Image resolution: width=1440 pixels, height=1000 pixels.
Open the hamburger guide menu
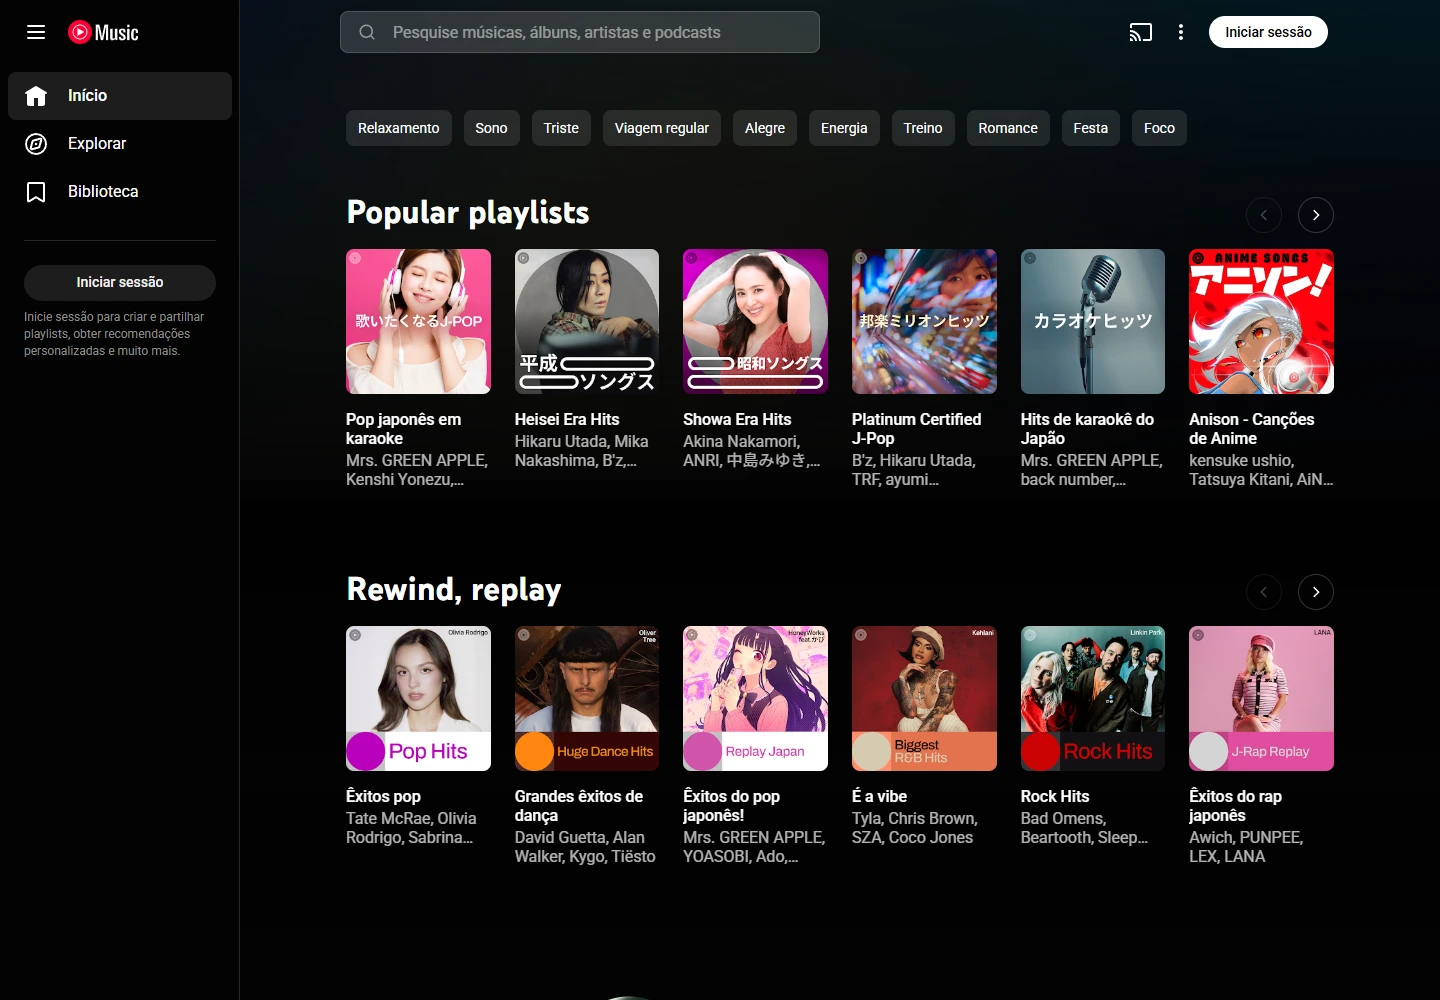click(36, 32)
